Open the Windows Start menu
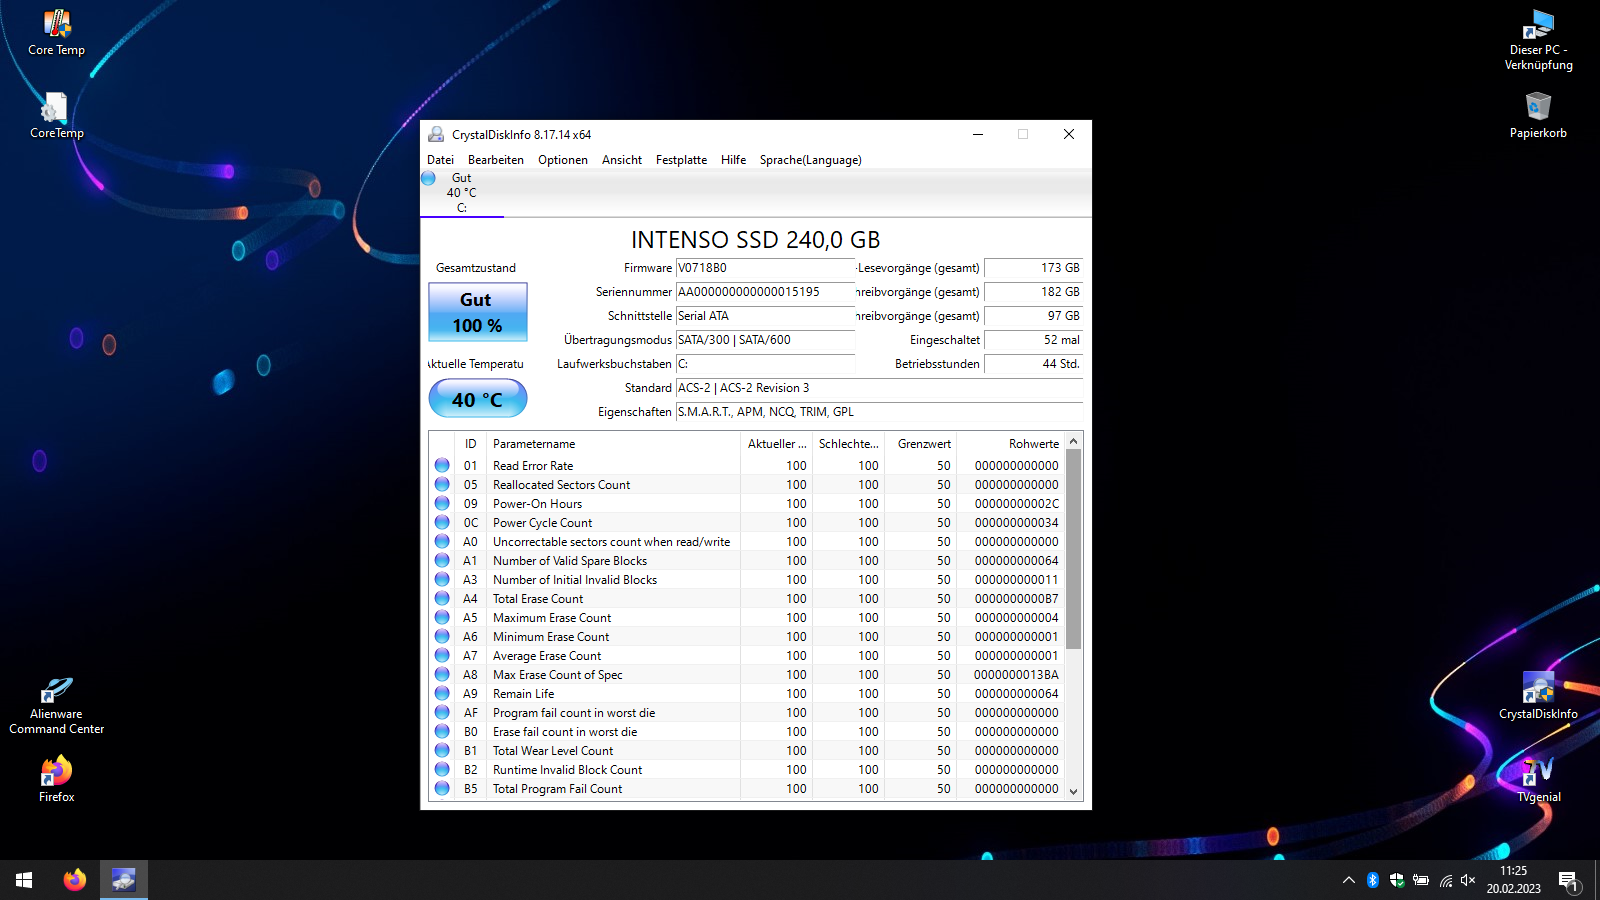 point(24,880)
